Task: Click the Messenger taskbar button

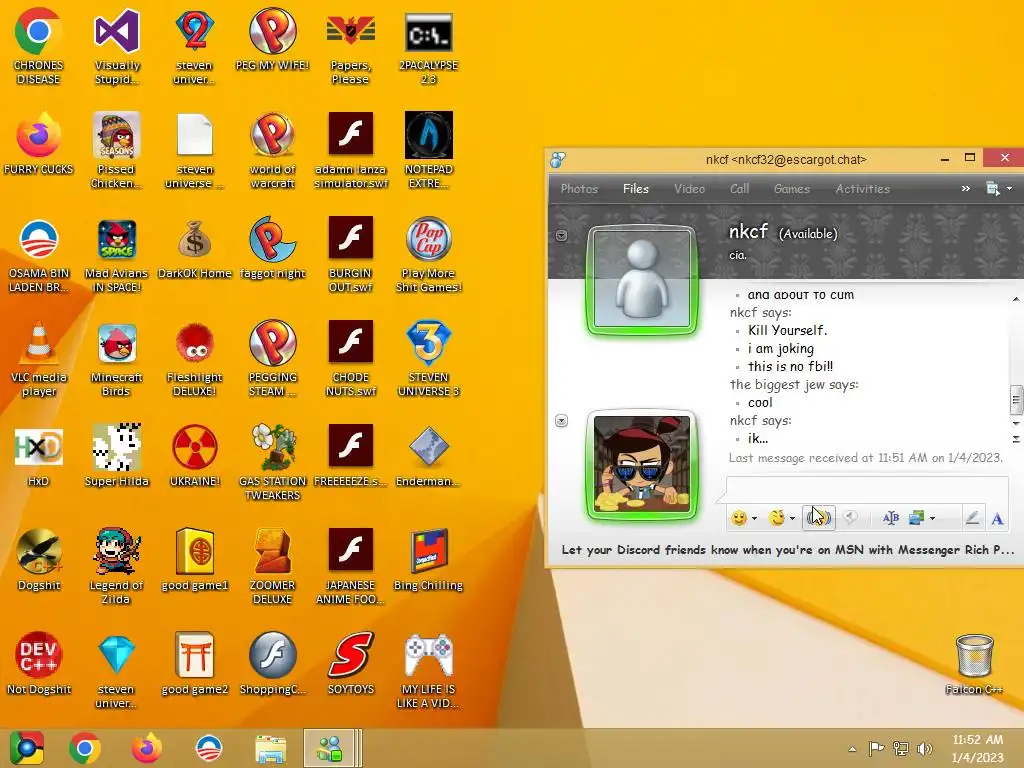Action: point(330,748)
